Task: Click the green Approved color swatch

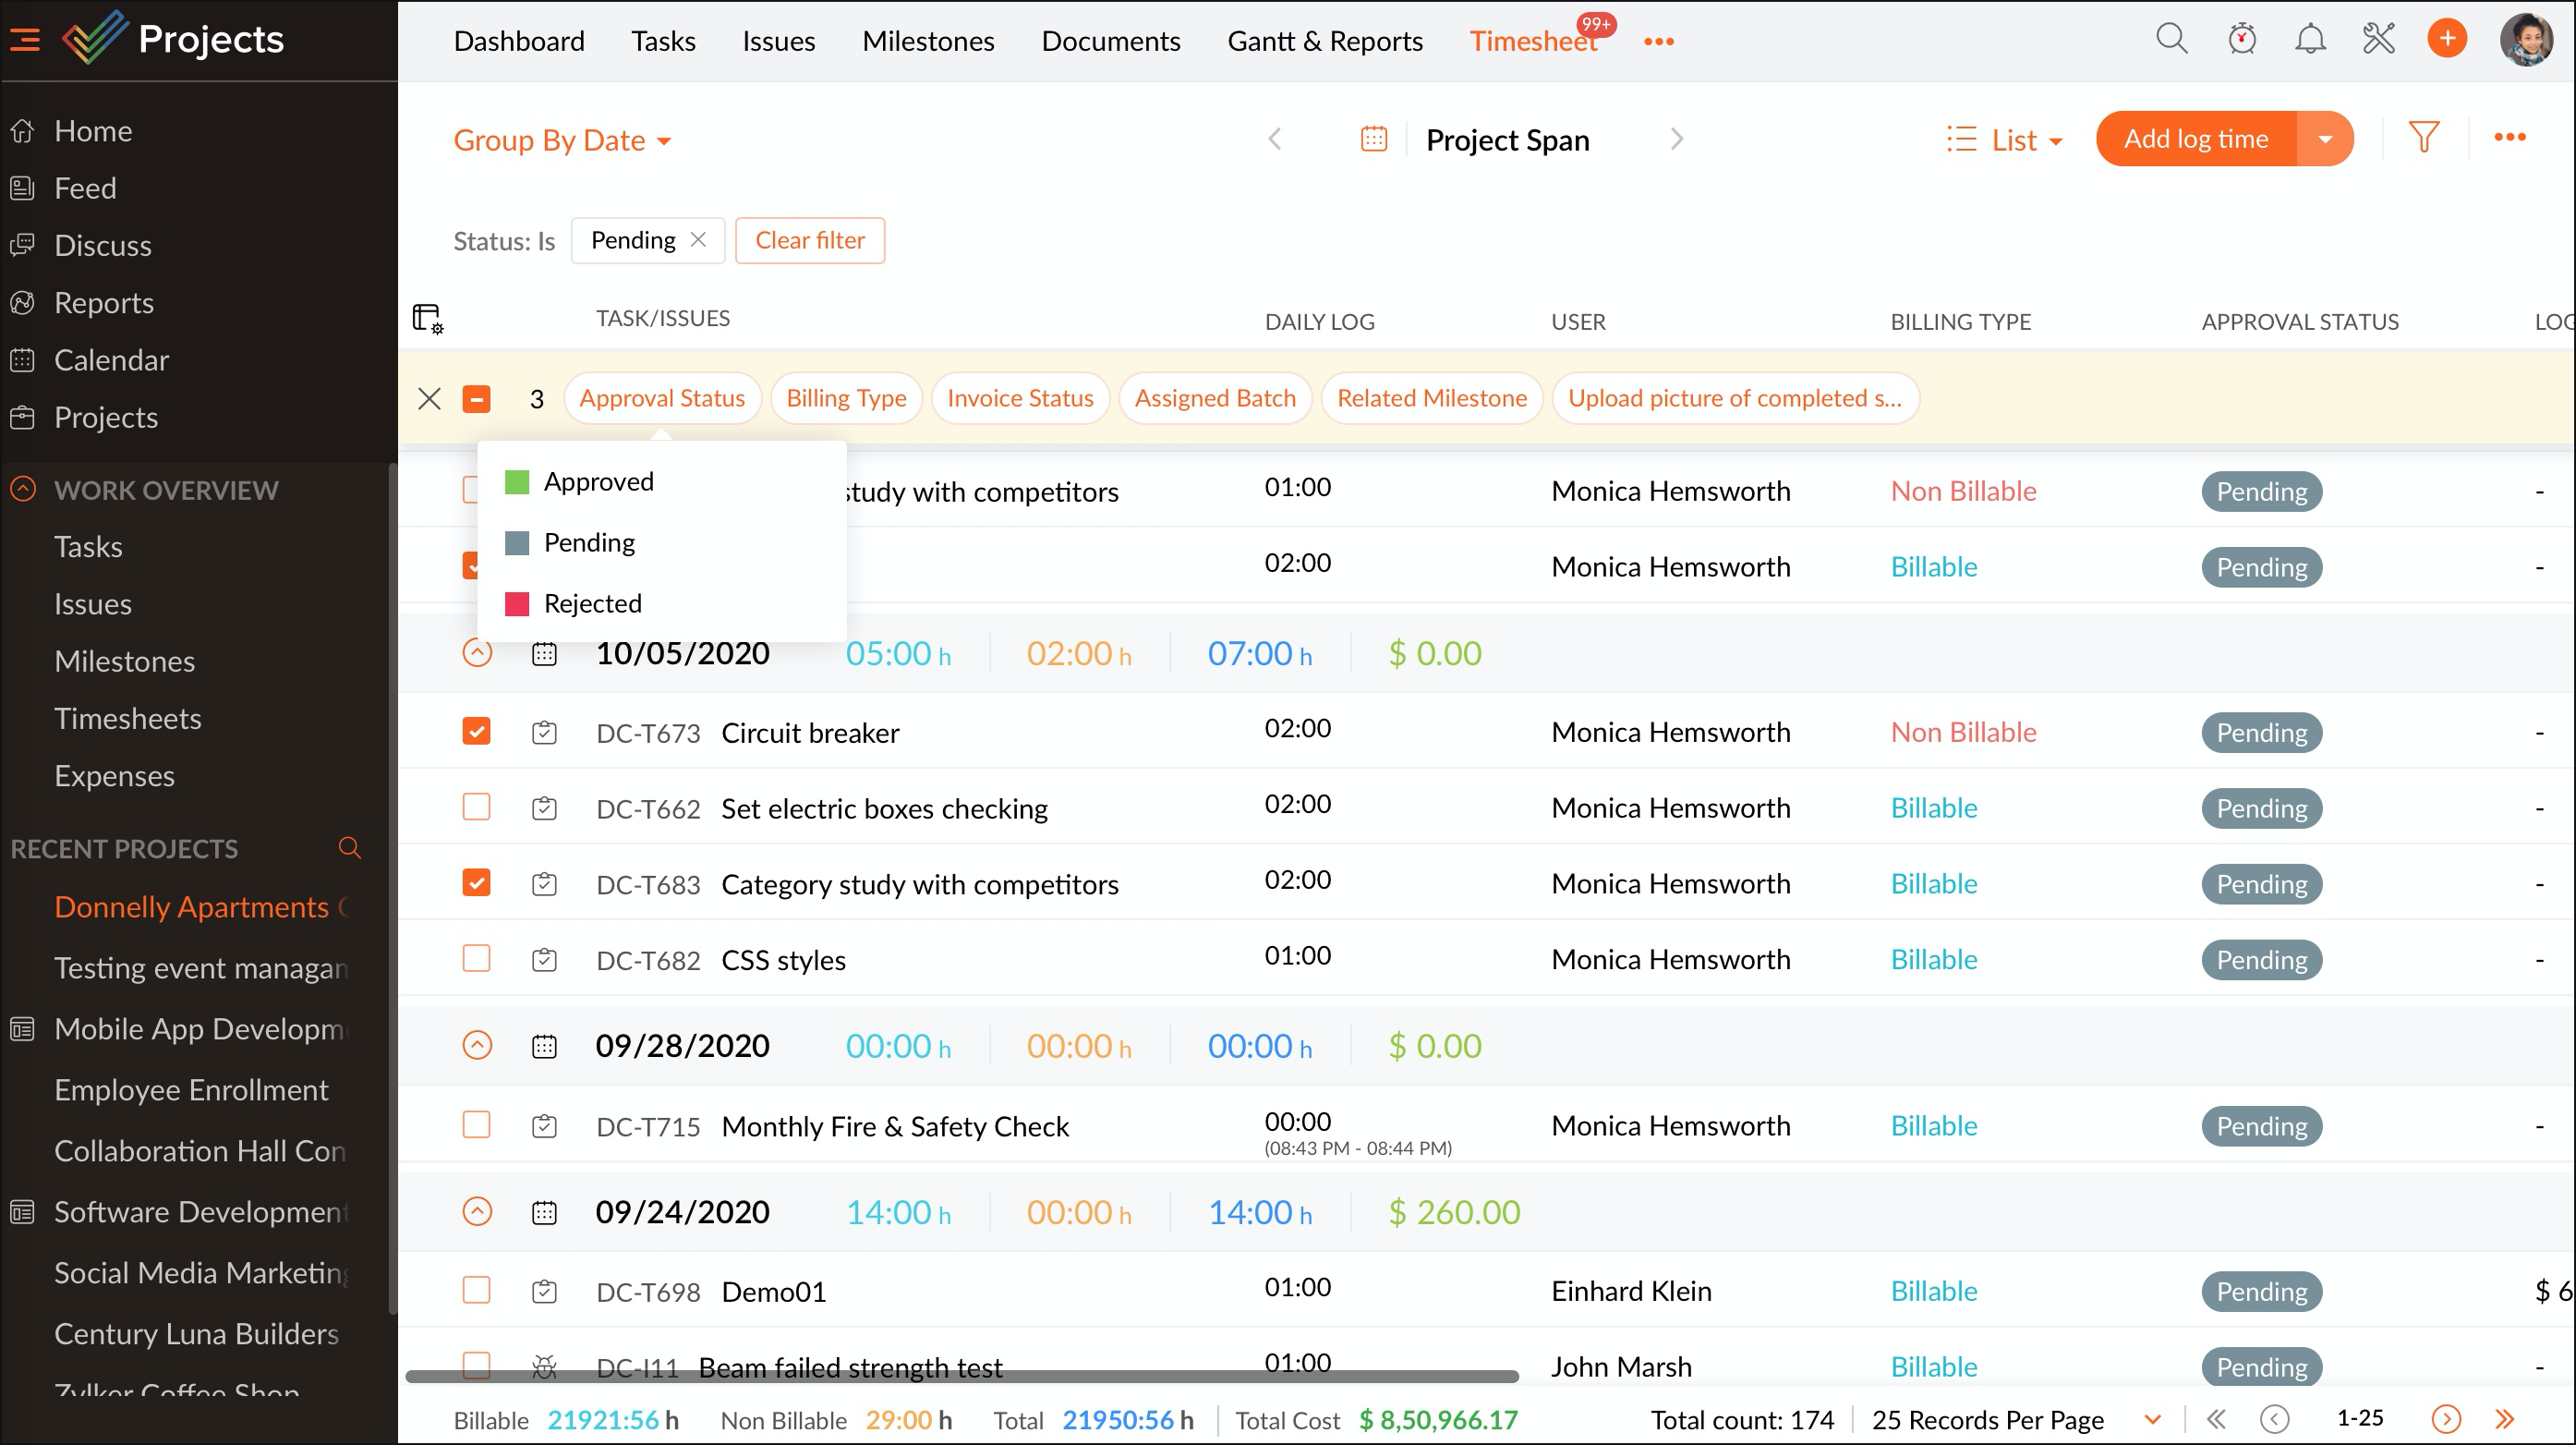Action: pyautogui.click(x=516, y=482)
